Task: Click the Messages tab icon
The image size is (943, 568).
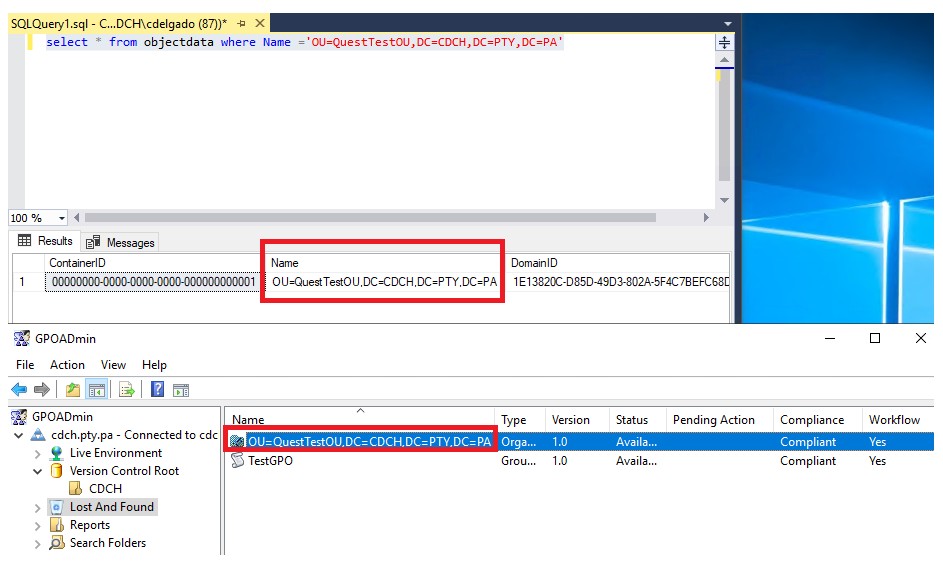Action: click(93, 242)
